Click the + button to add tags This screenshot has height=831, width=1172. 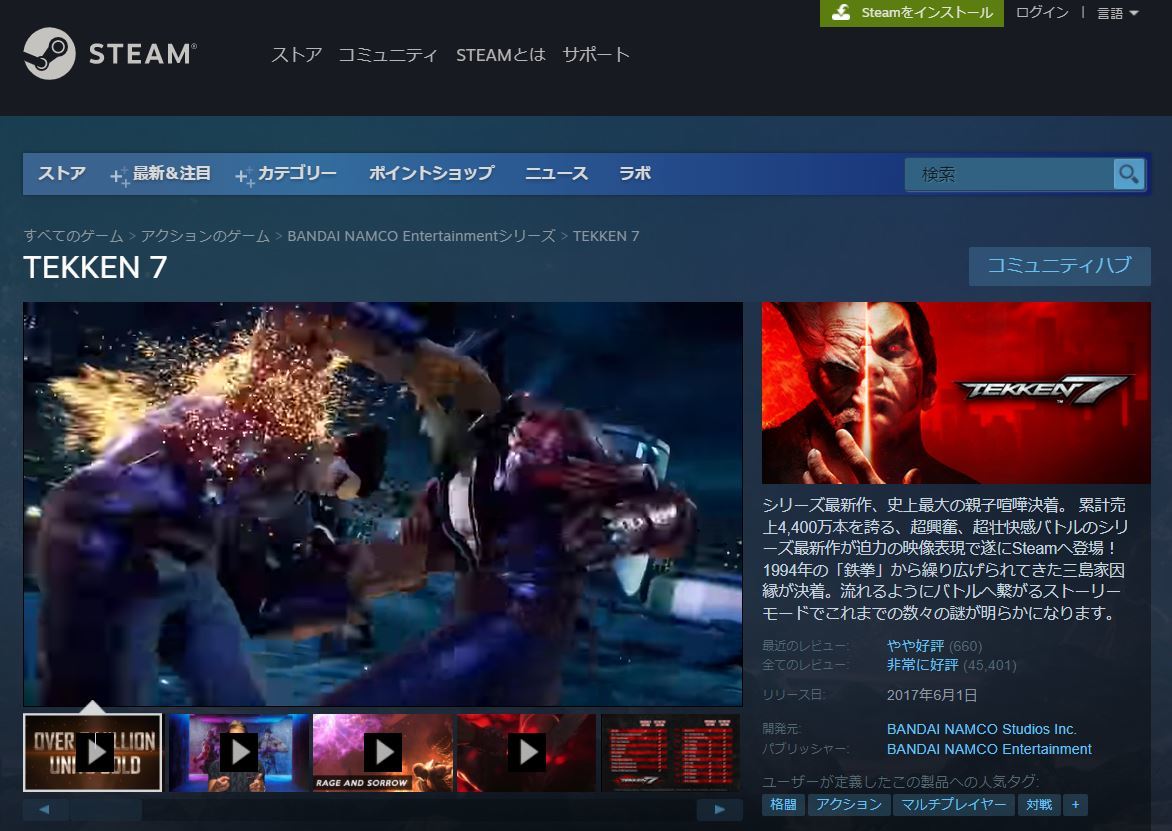[x=1075, y=805]
